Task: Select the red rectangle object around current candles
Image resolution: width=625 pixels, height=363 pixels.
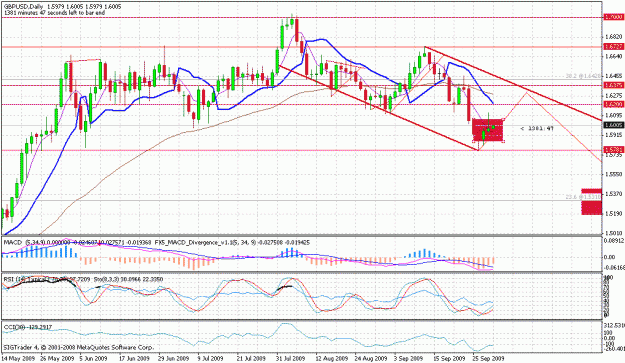Action: point(488,130)
